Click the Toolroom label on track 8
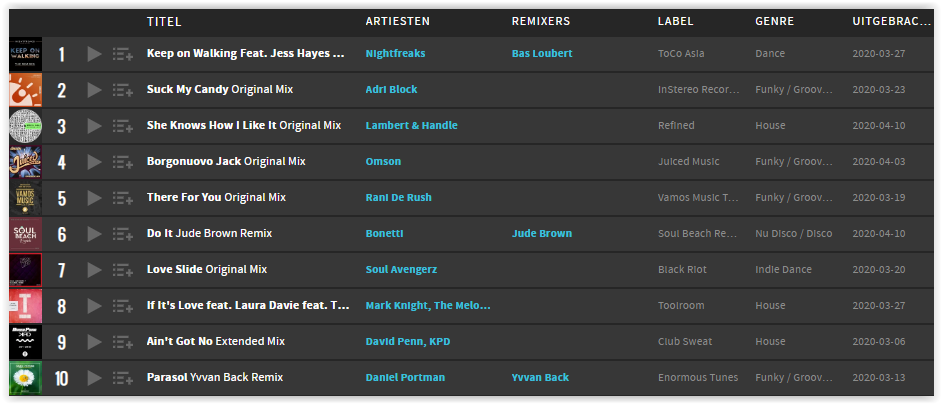 [x=681, y=305]
